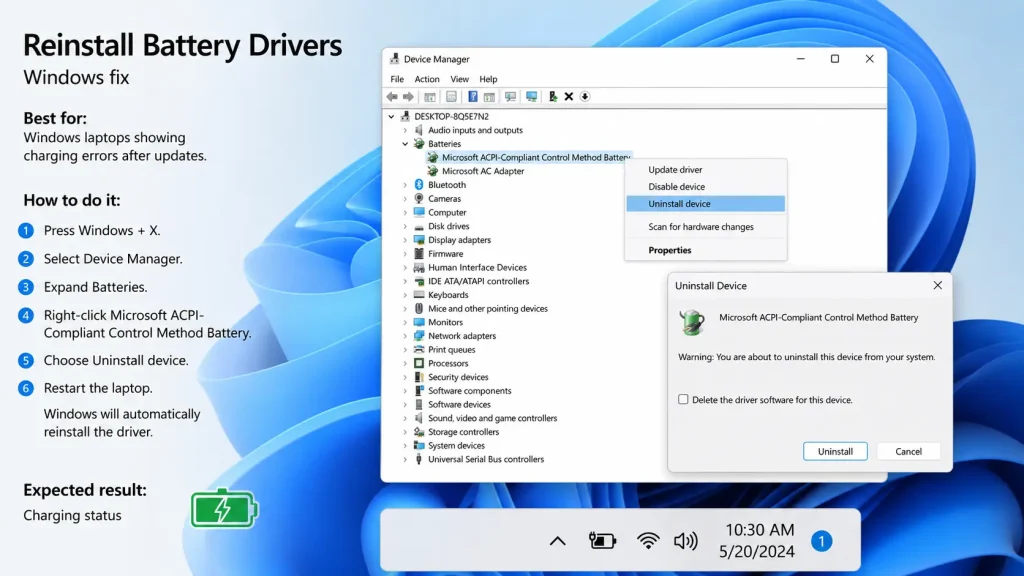Close the Uninstall Device dialog
This screenshot has width=1024, height=576.
coord(938,285)
